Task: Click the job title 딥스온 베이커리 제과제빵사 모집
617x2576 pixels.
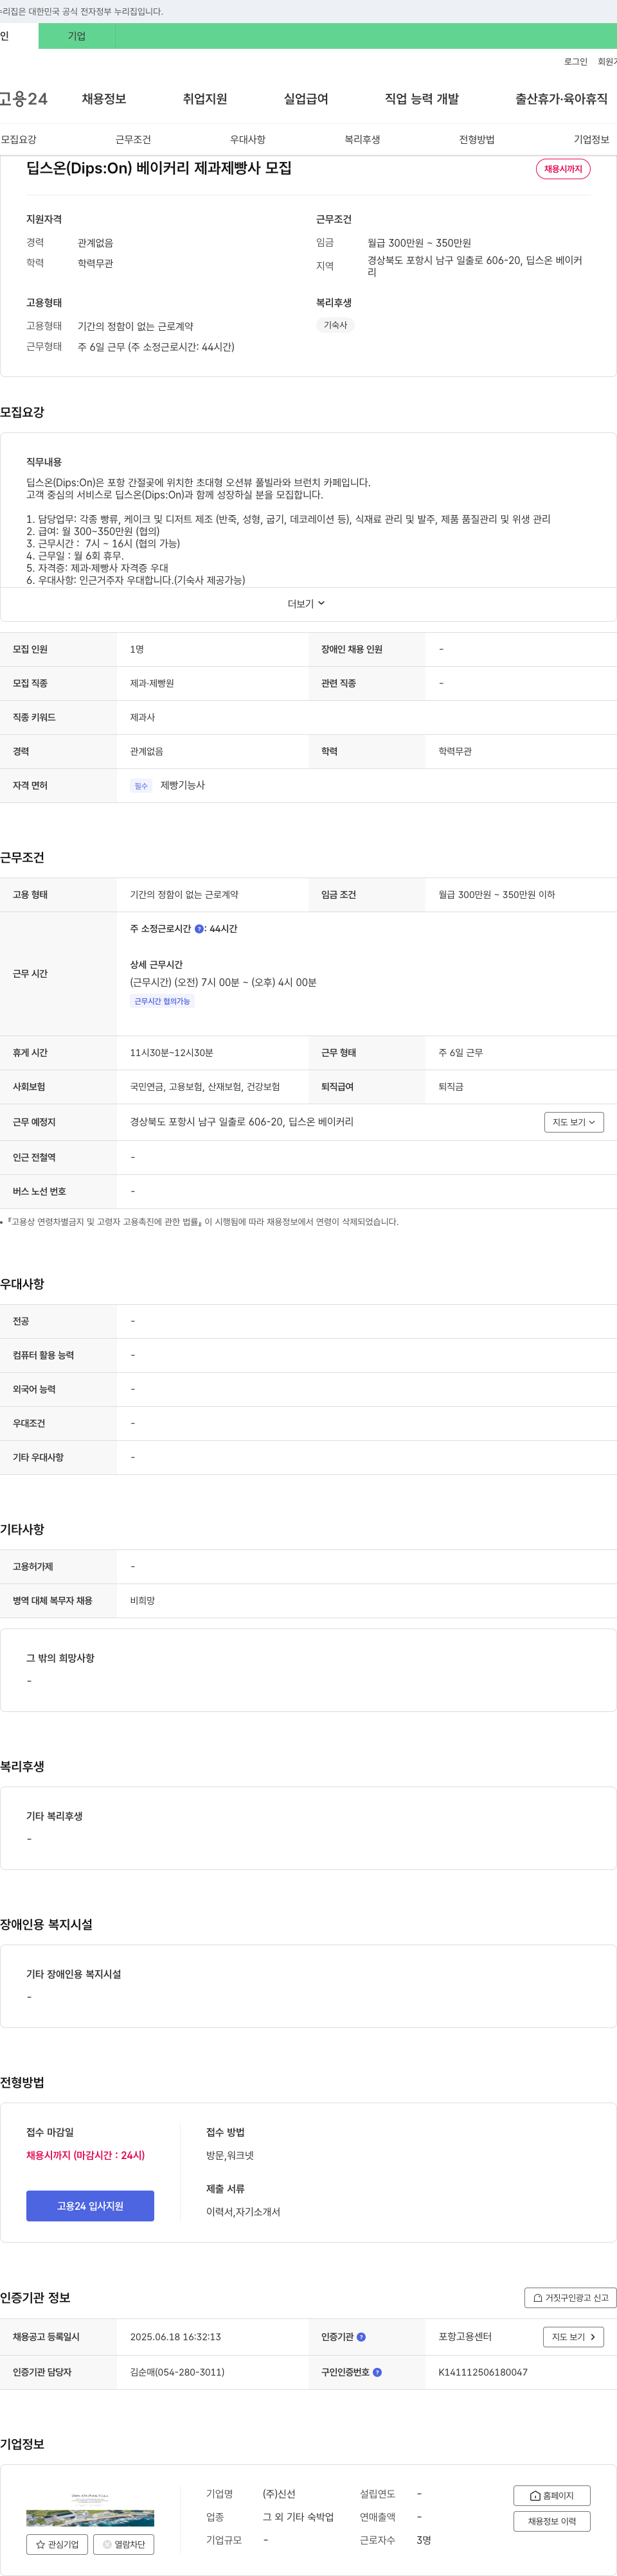Action: [159, 168]
